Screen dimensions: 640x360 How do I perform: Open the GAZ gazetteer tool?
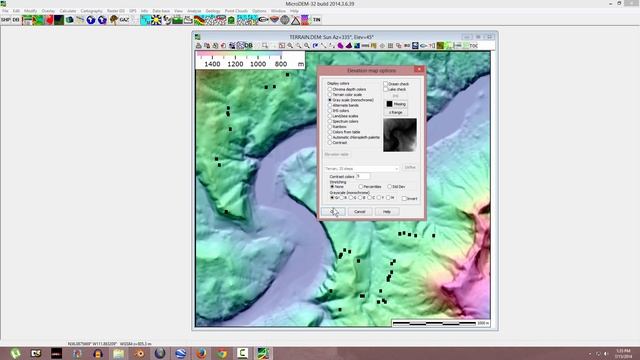click(124, 20)
